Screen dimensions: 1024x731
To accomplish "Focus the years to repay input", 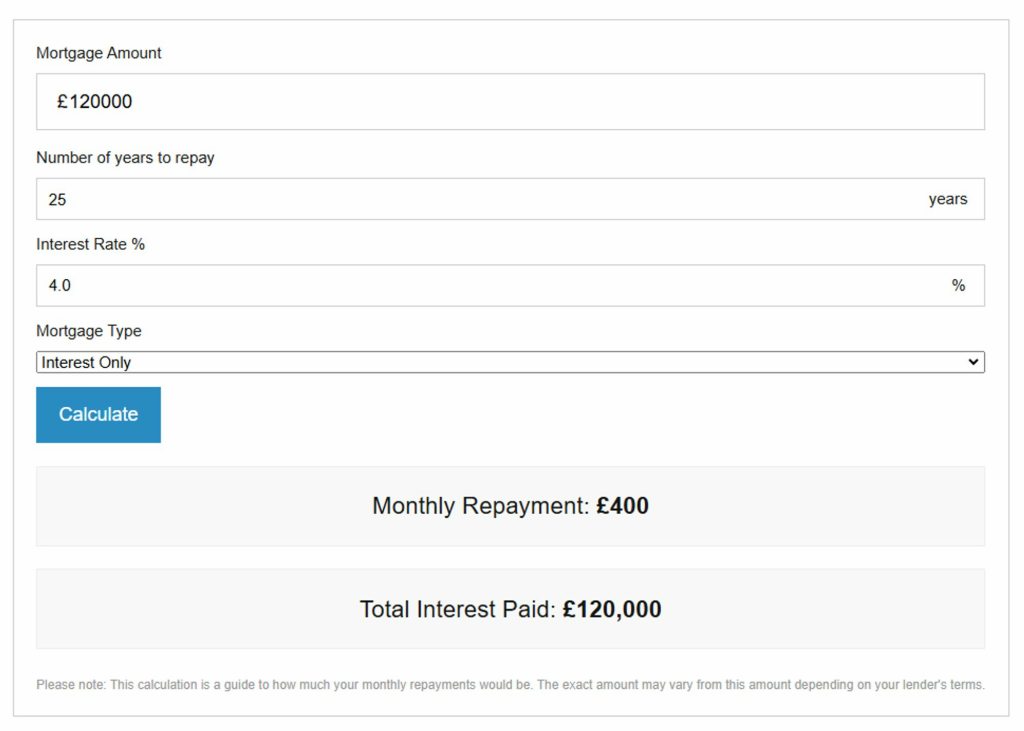I will (x=480, y=199).
